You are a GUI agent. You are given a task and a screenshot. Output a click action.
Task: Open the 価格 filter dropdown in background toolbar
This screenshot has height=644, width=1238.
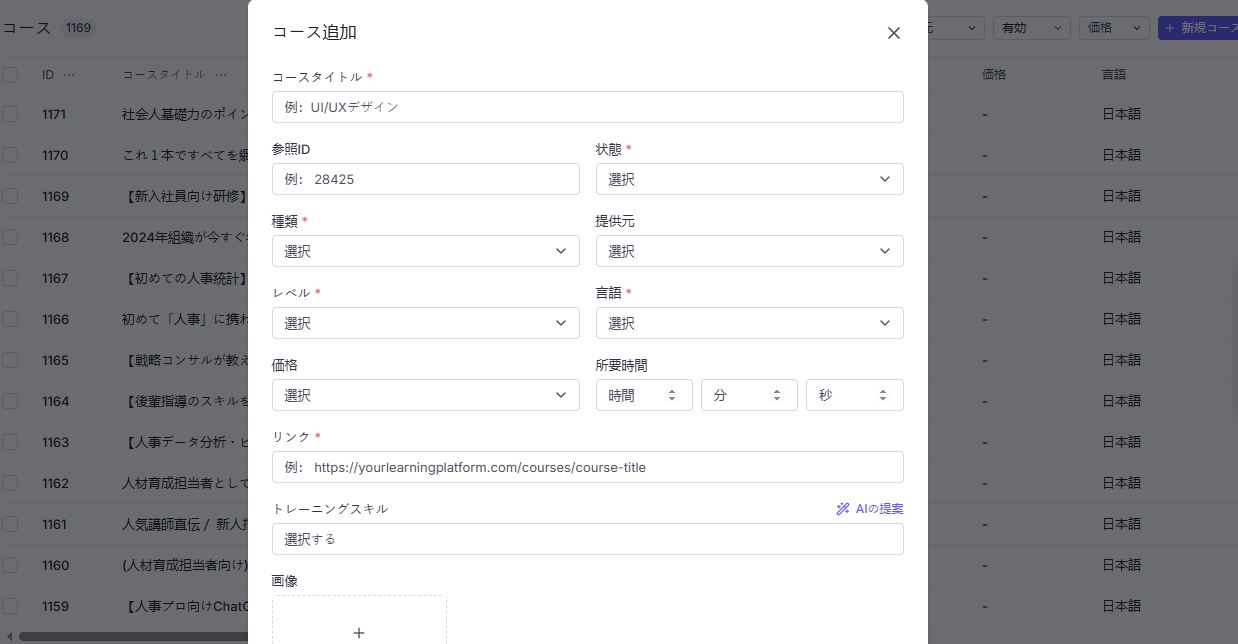tap(1114, 28)
